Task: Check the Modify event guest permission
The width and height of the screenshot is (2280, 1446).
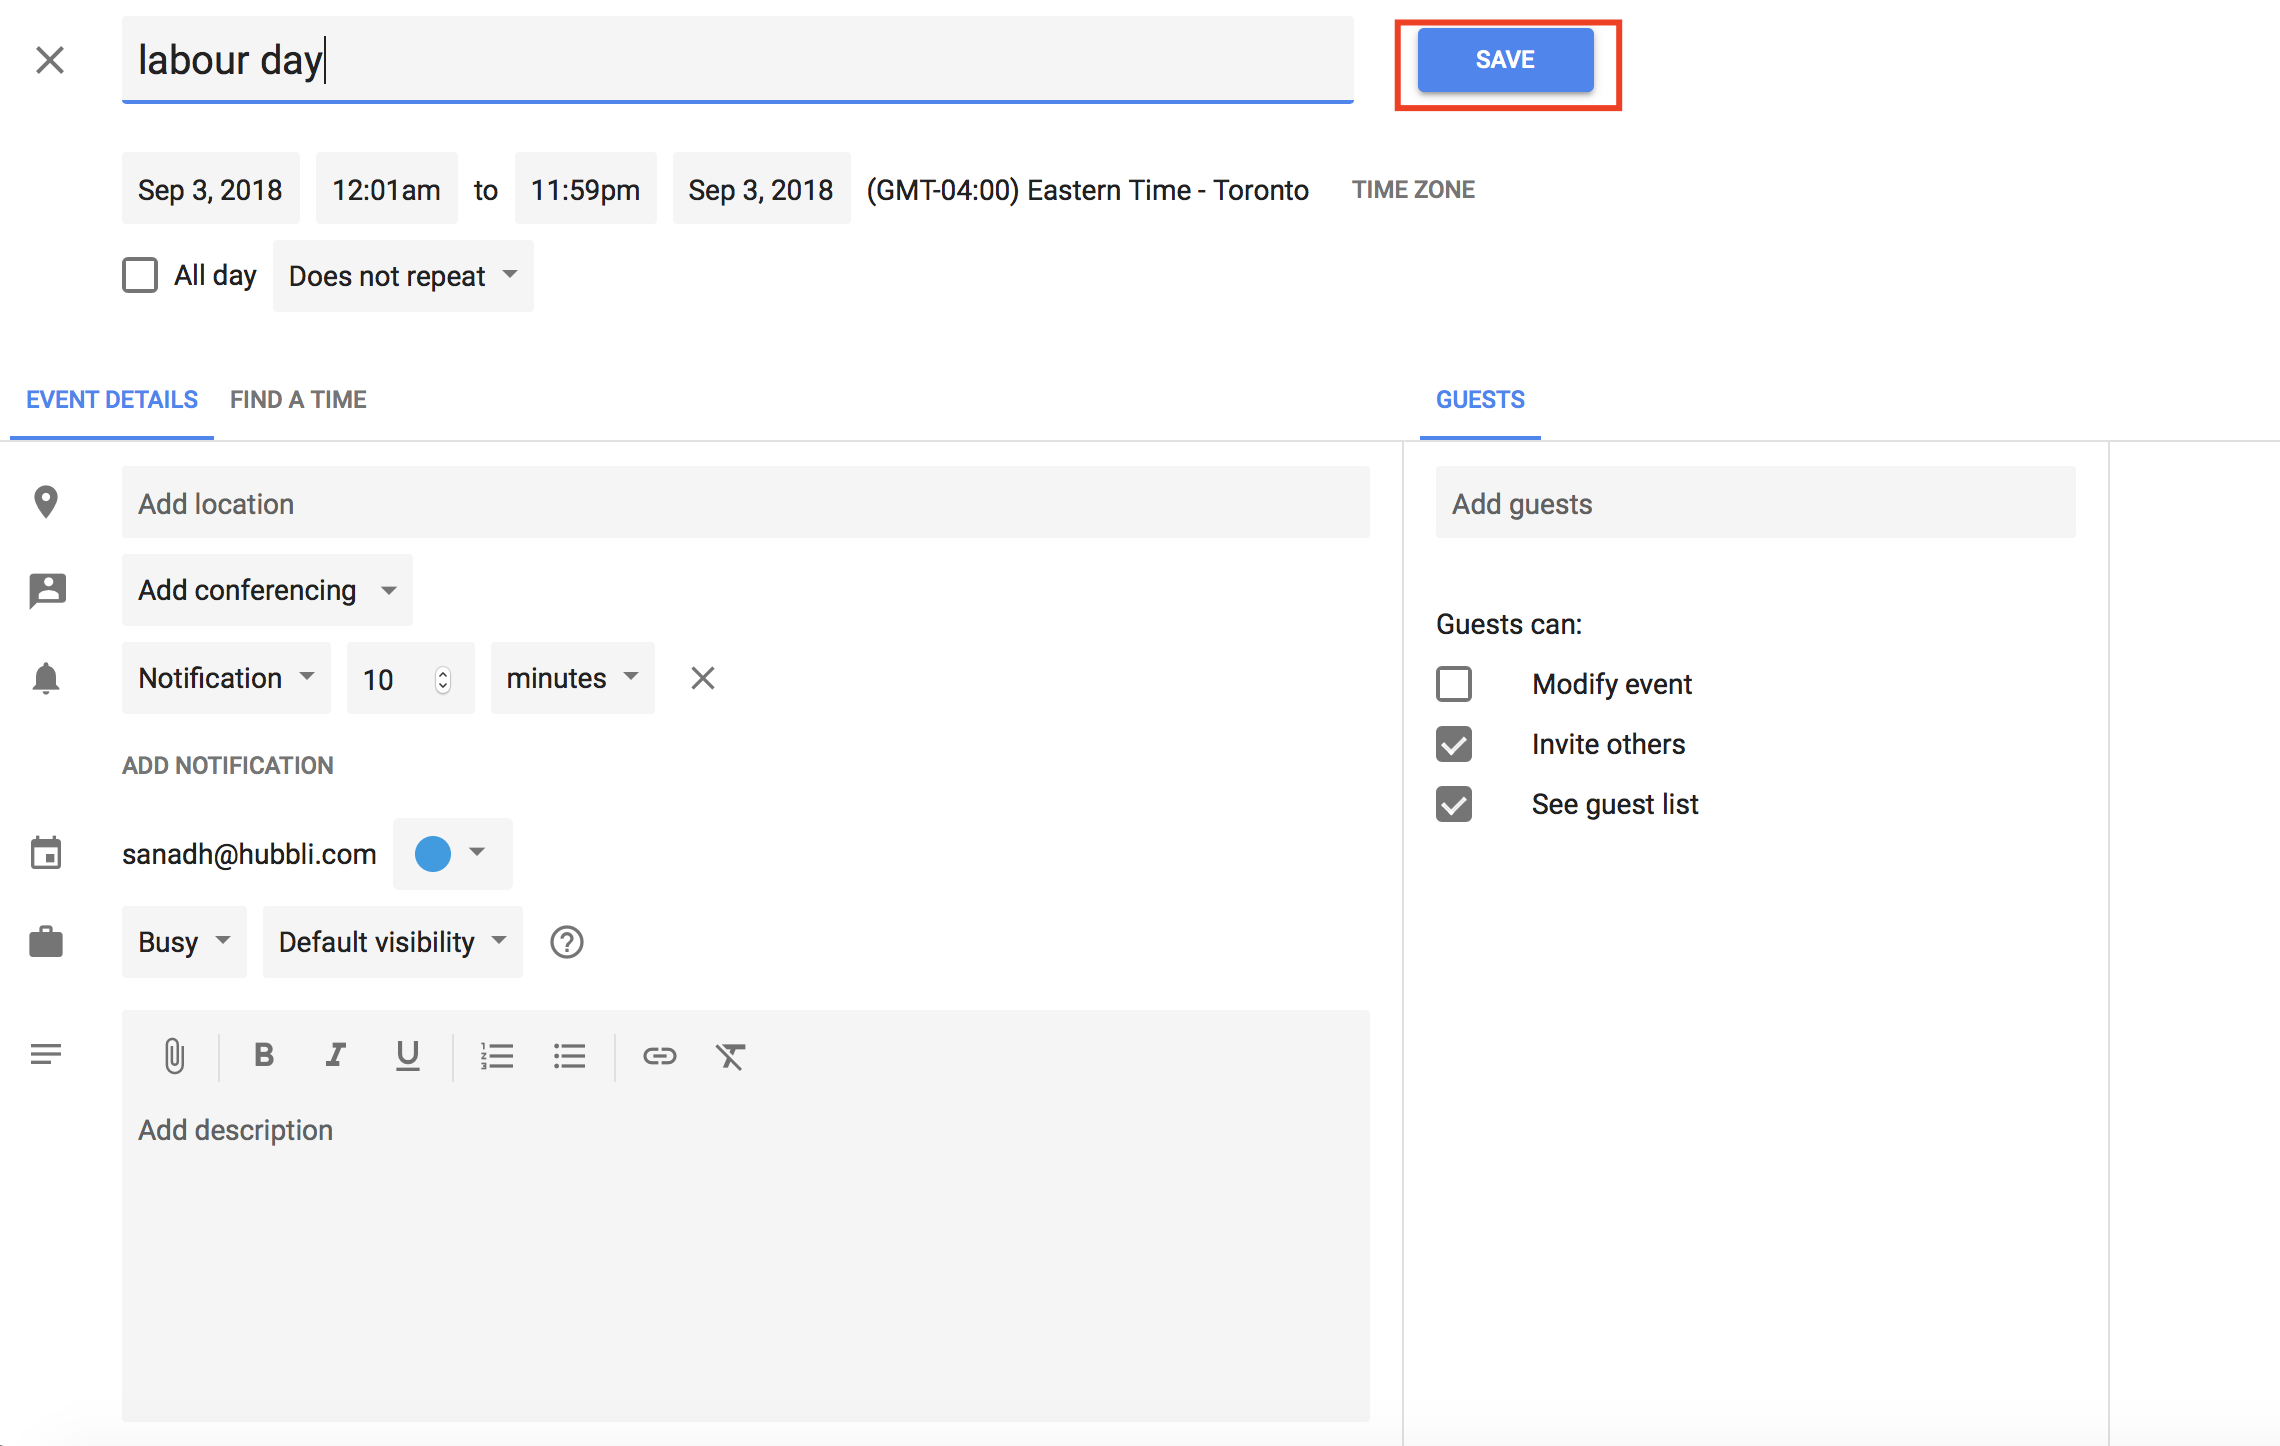Action: tap(1454, 684)
